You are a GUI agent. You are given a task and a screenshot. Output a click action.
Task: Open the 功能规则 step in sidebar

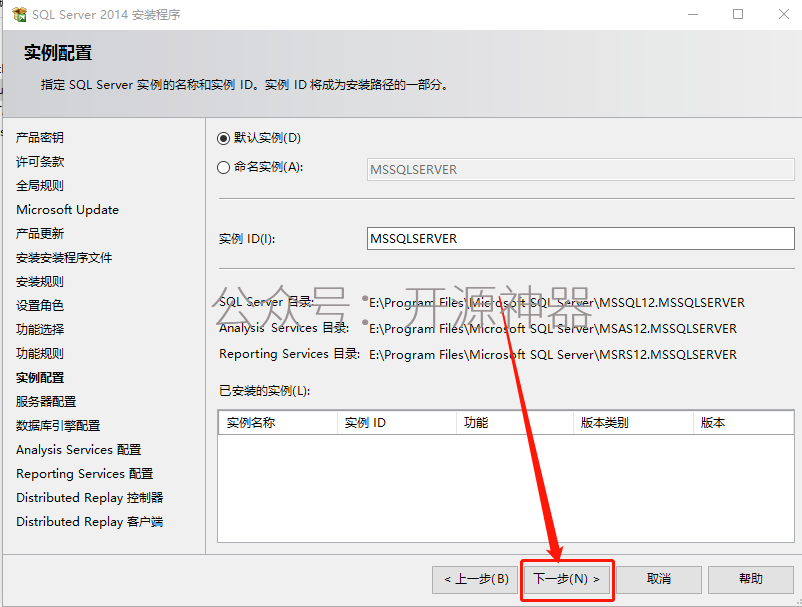(40, 354)
